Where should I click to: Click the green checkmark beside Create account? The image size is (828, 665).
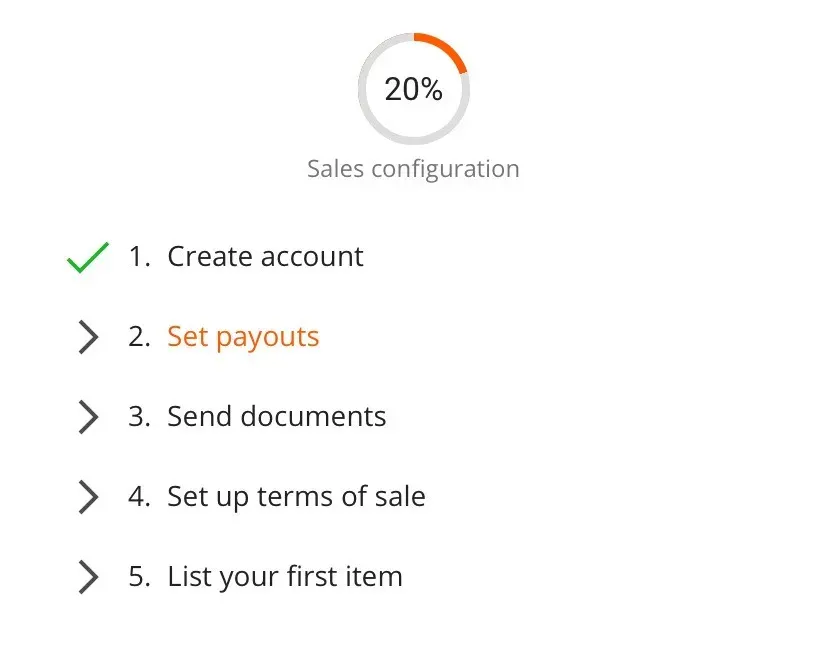[x=88, y=258]
